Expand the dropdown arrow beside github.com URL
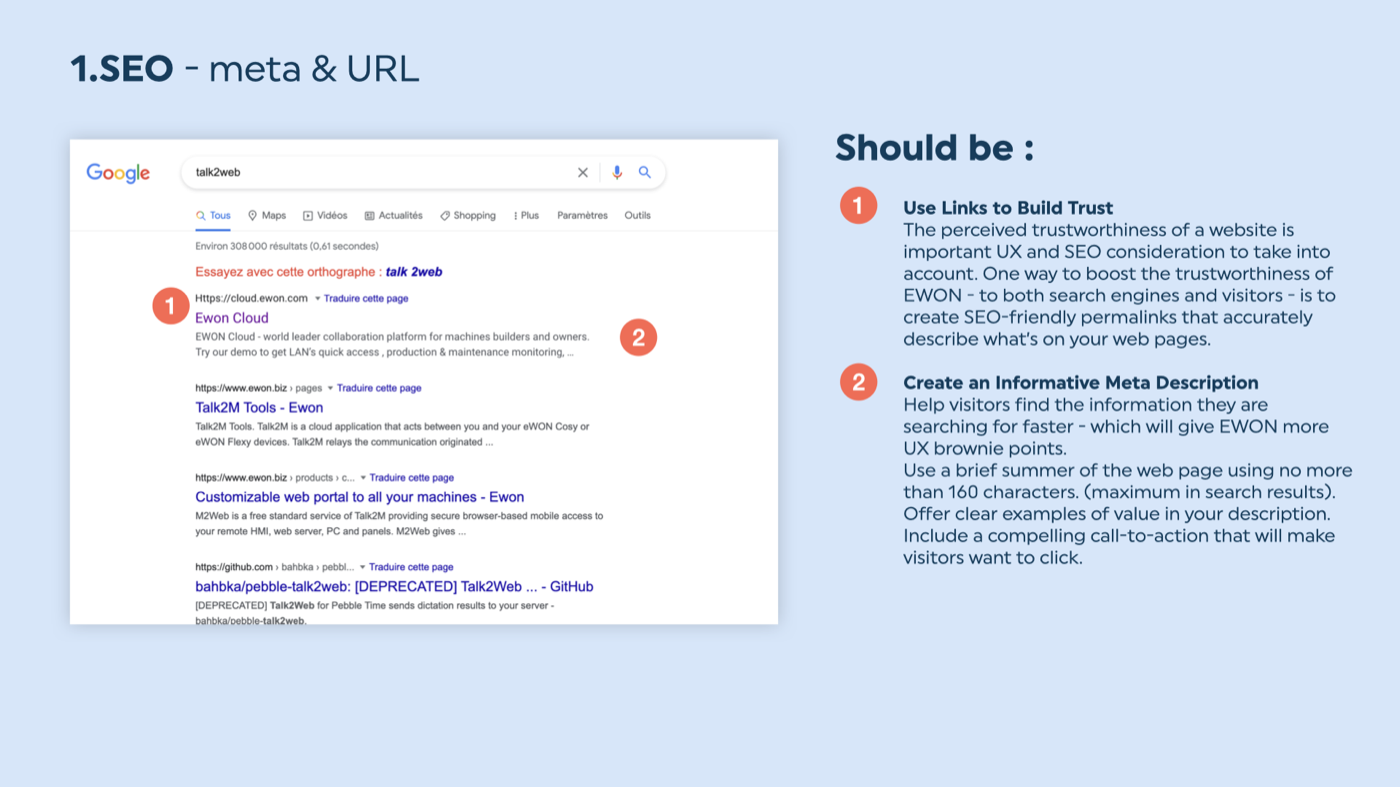Image resolution: width=1400 pixels, height=787 pixels. click(363, 567)
